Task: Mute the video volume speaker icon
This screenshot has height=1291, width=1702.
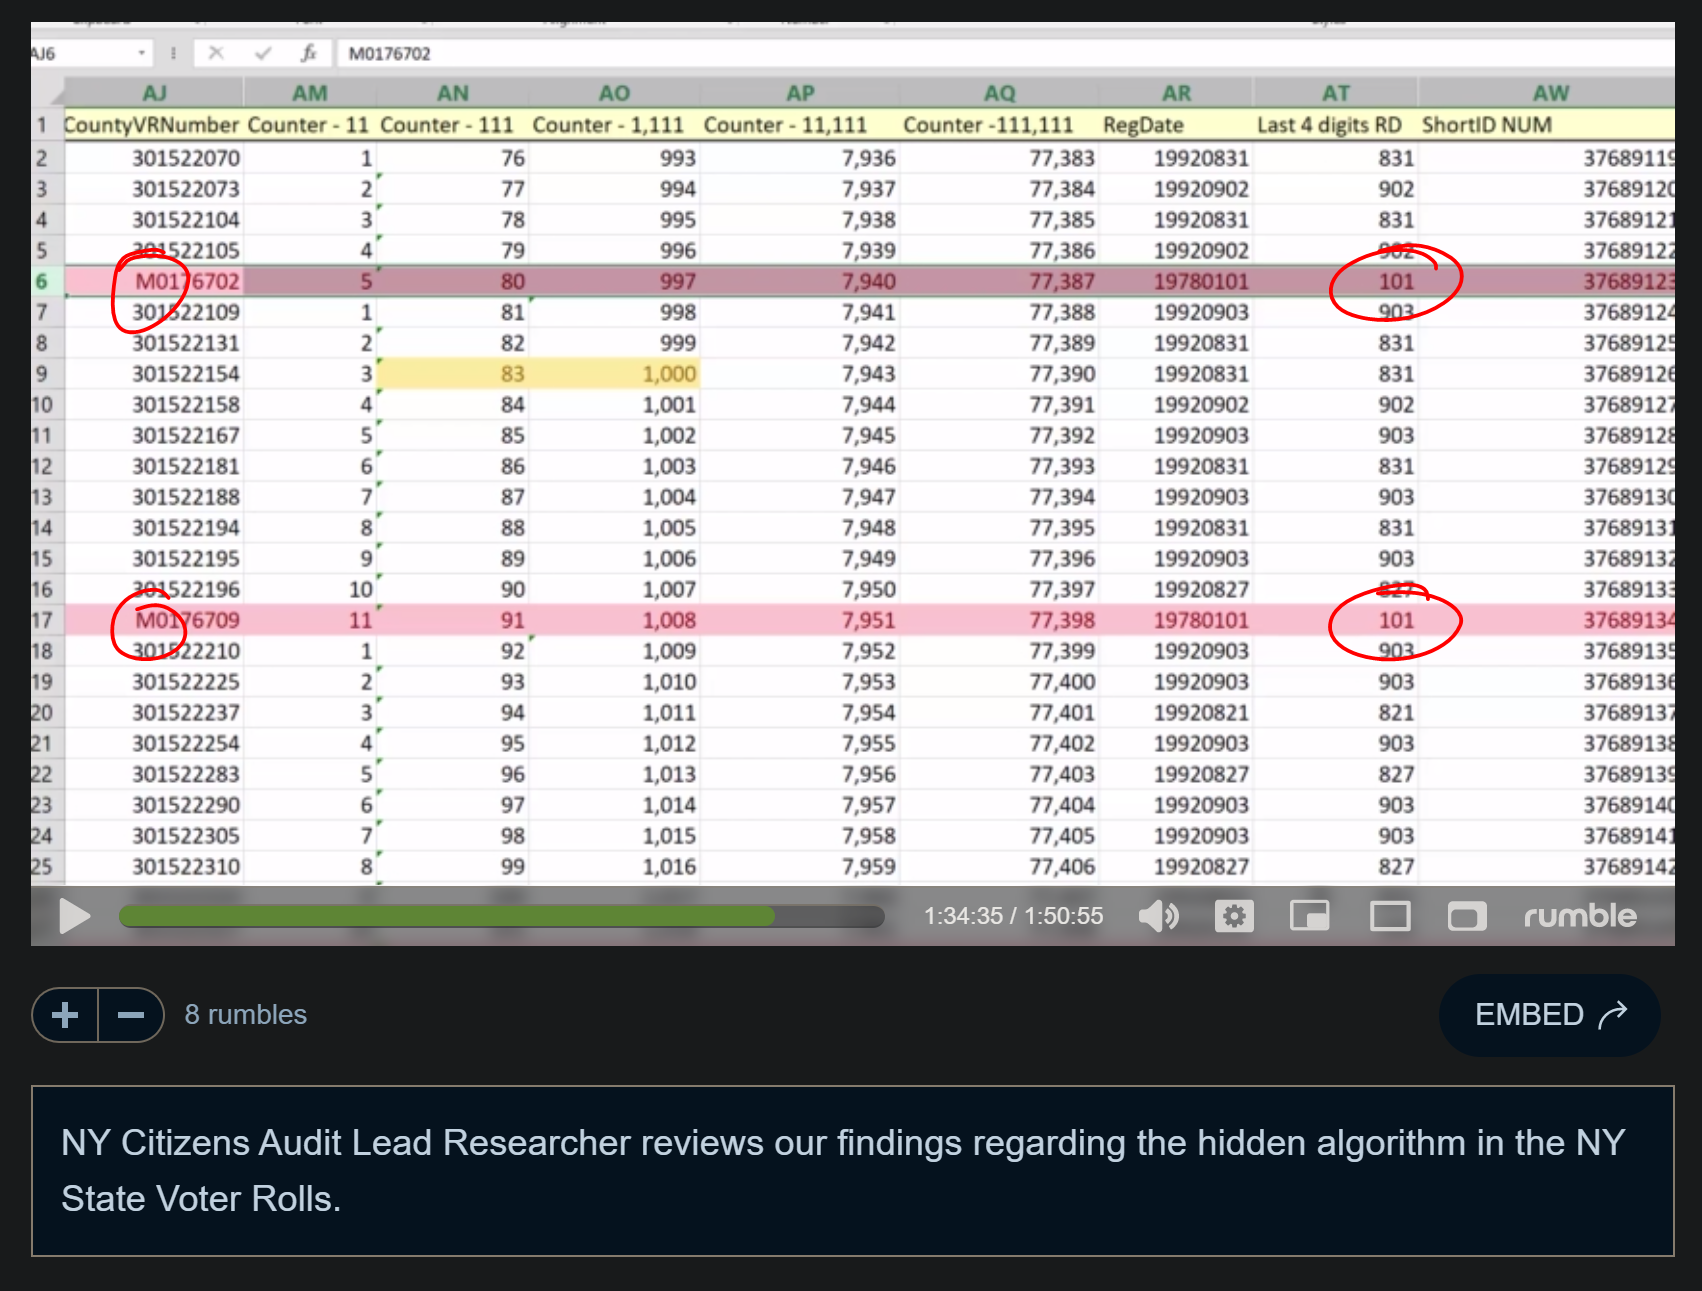Action: (1159, 916)
